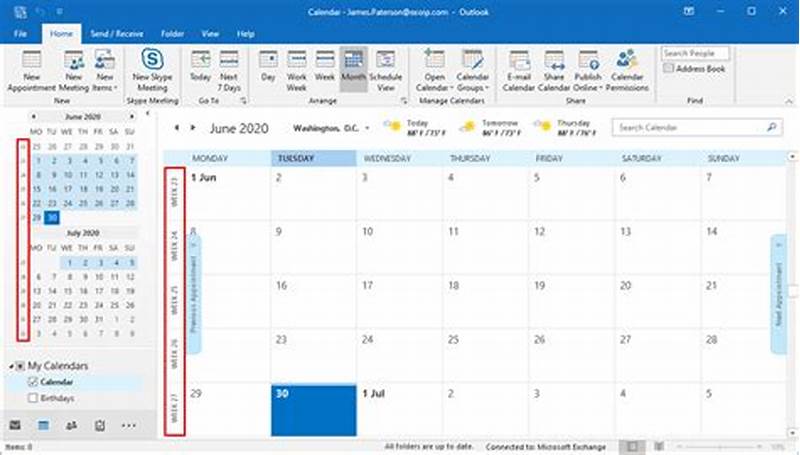The height and width of the screenshot is (455, 800).
Task: Collapse the folder pane with the arrow
Action: coord(147,114)
